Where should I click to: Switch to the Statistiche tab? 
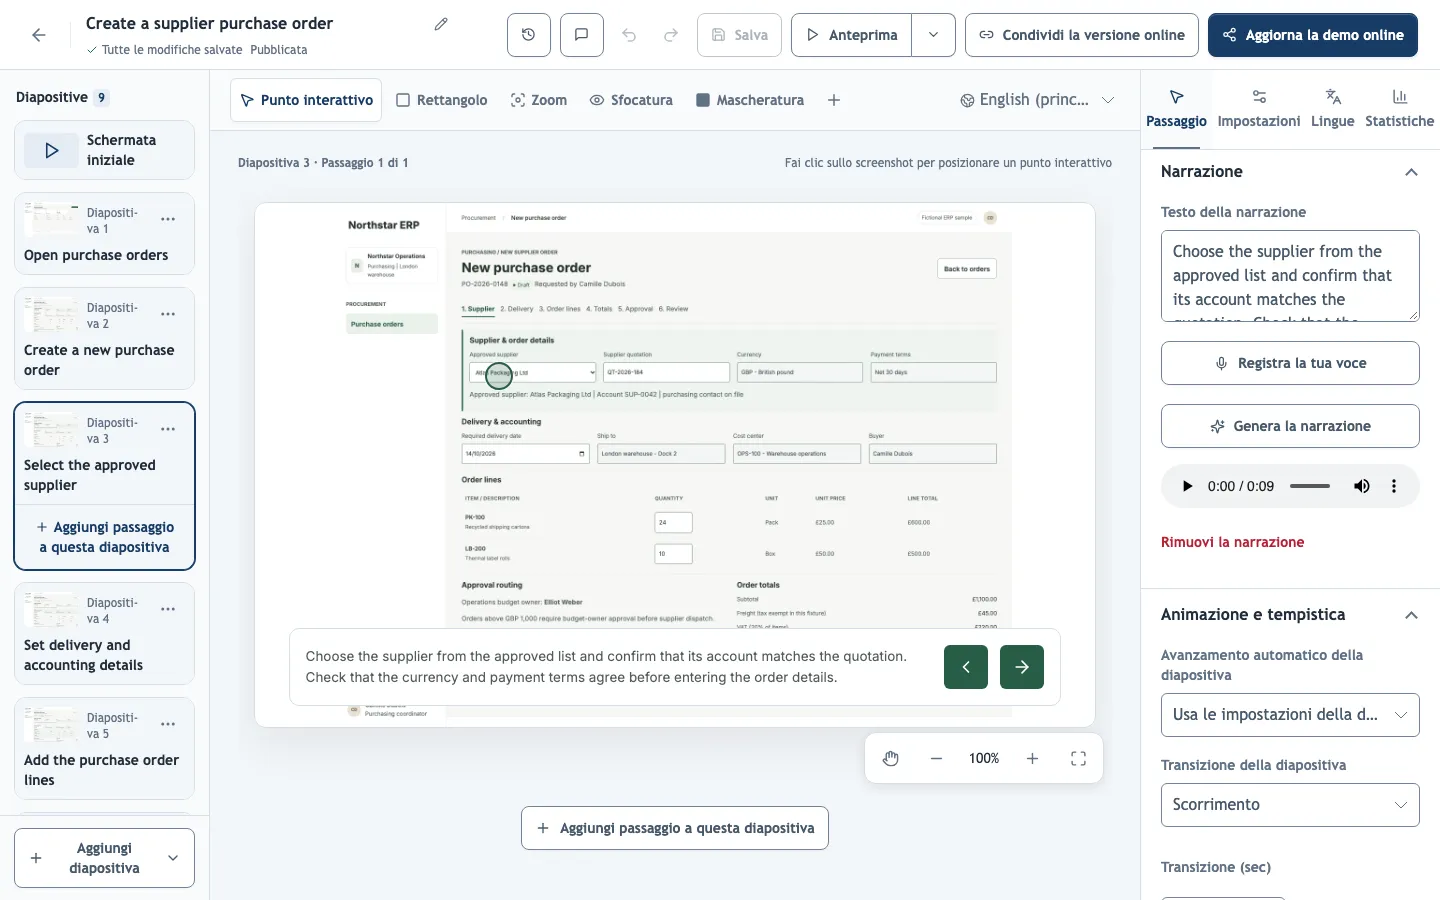[x=1399, y=109]
